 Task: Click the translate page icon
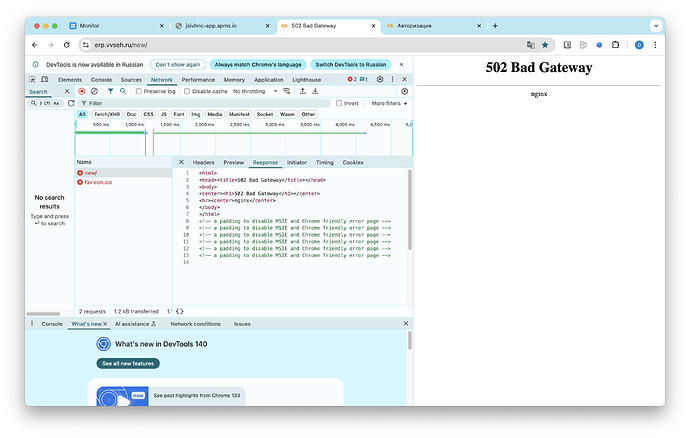pyautogui.click(x=531, y=45)
